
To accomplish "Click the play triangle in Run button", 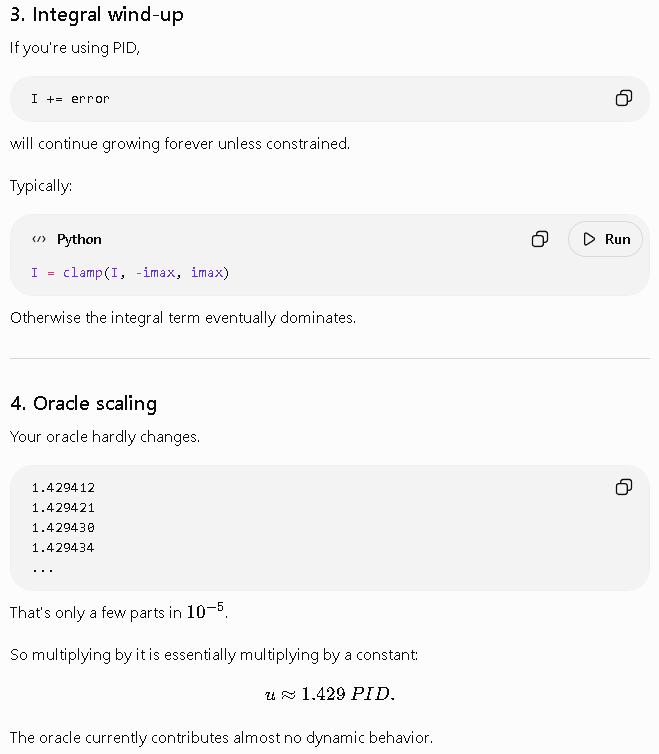I will click(589, 239).
